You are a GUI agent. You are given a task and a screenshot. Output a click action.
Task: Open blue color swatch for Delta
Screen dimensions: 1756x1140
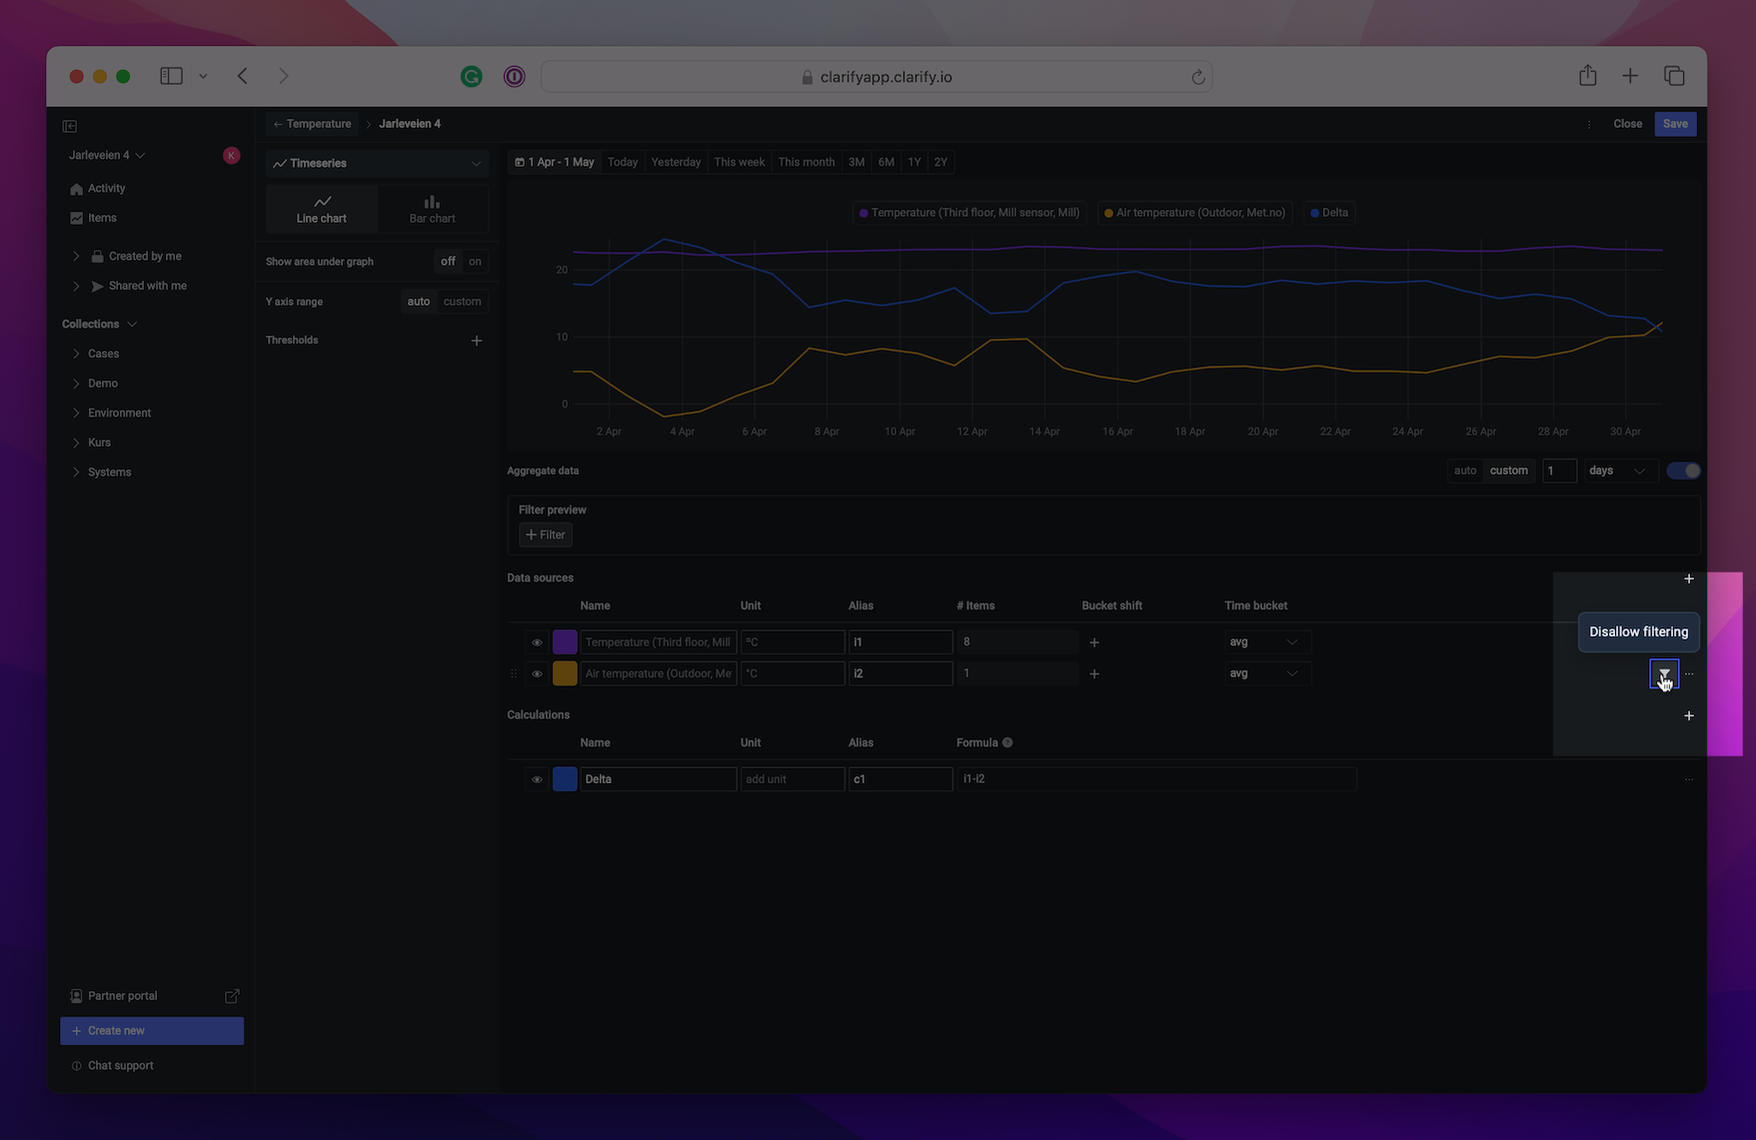(x=565, y=779)
